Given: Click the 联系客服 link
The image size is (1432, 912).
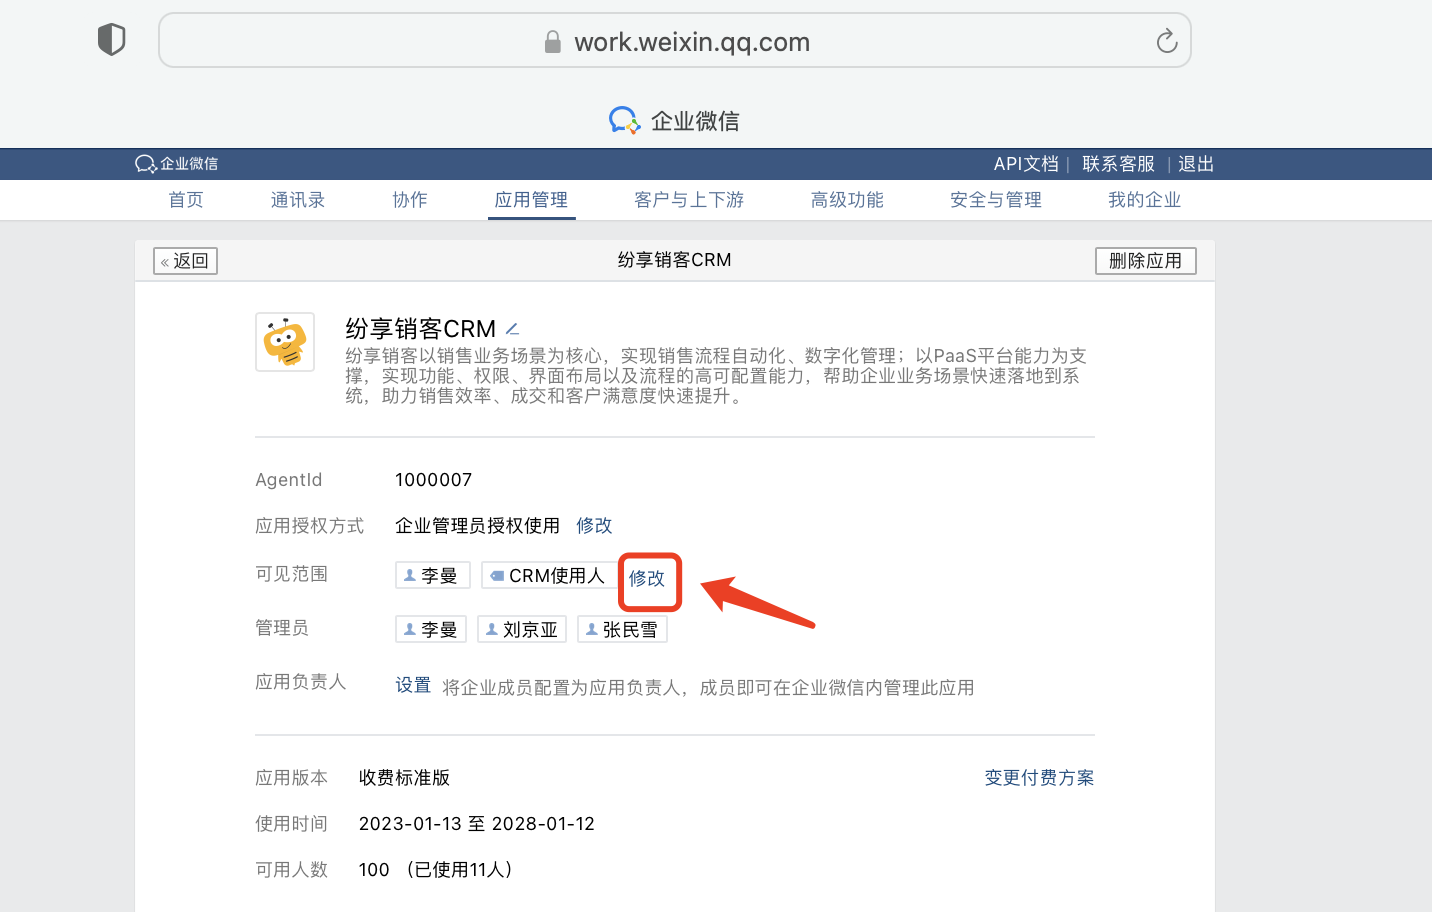Looking at the screenshot, I should pyautogui.click(x=1118, y=164).
